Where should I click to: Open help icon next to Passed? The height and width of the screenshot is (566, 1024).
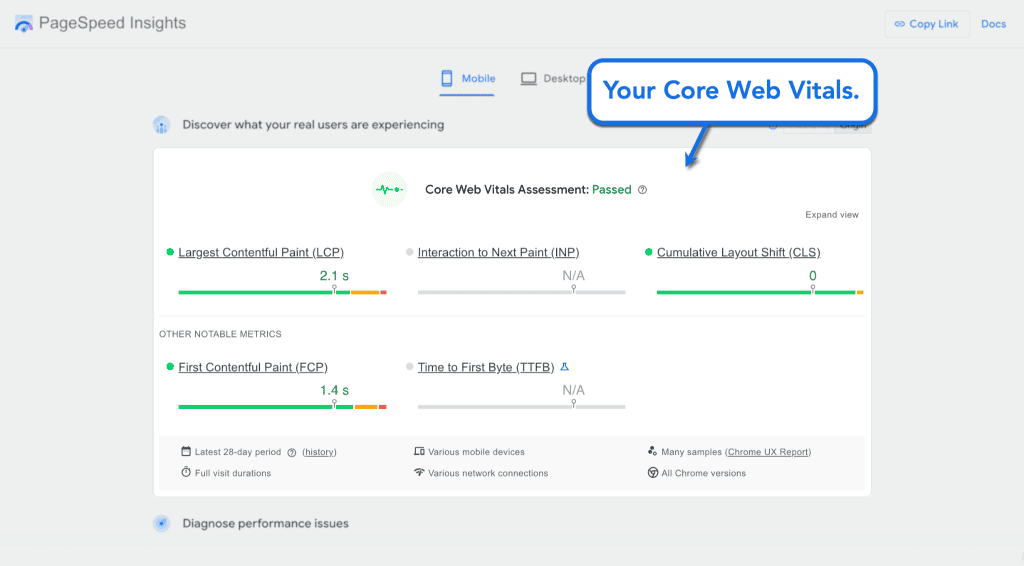click(x=643, y=190)
